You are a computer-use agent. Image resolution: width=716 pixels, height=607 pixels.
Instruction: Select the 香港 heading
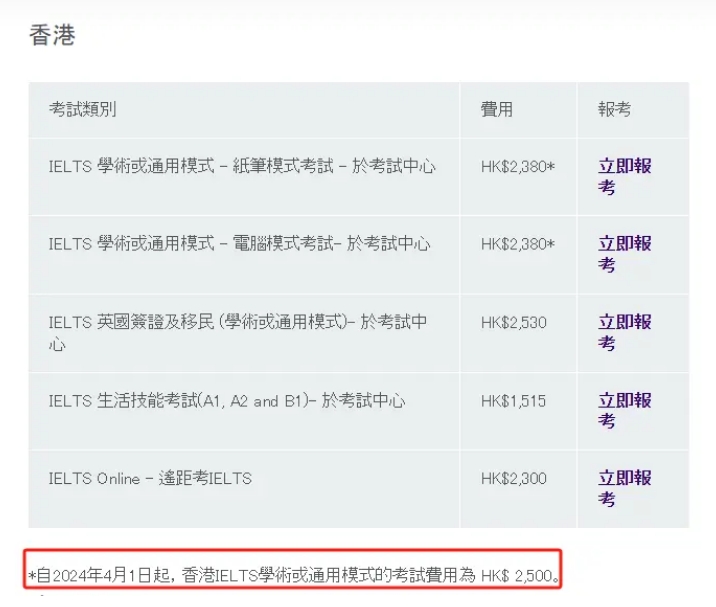52,35
